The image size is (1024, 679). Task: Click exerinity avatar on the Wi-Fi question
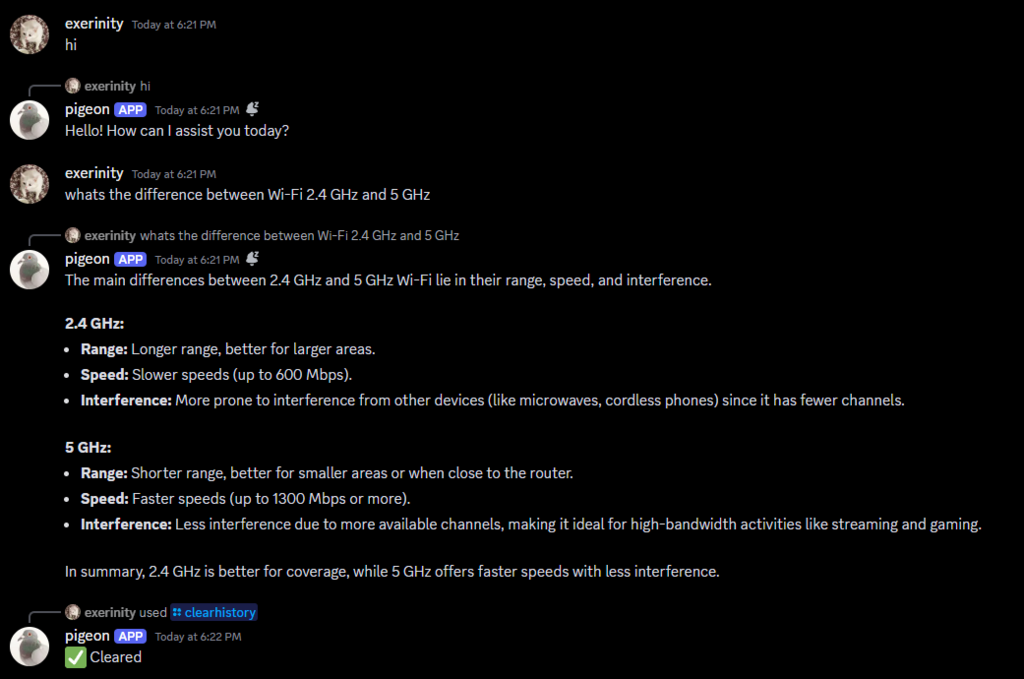[29, 184]
